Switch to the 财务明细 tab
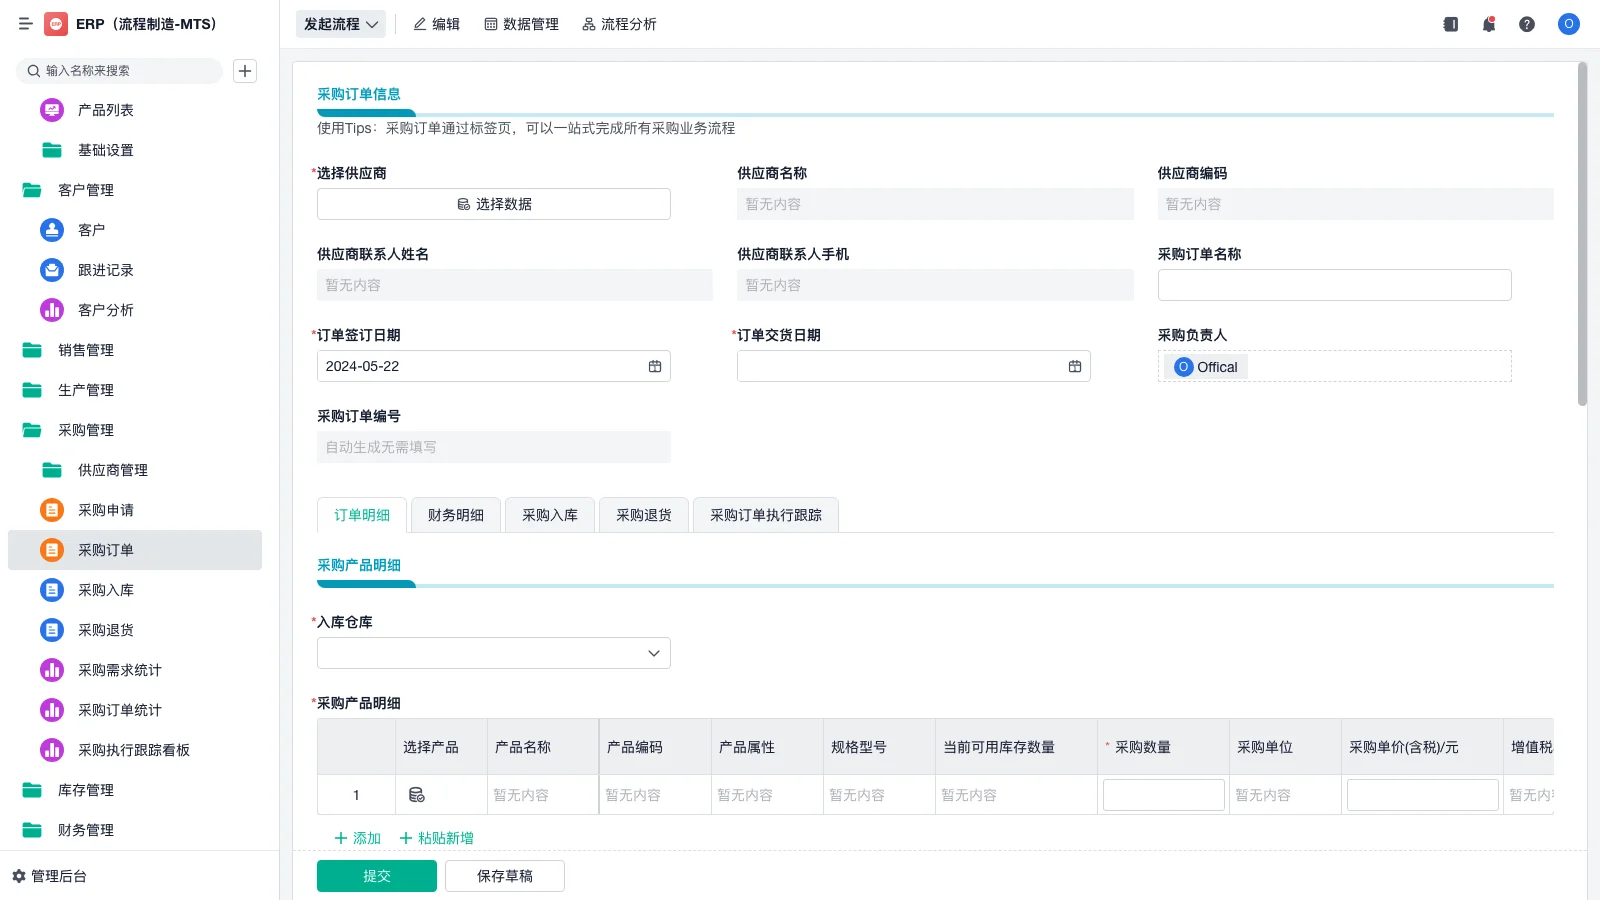Image resolution: width=1600 pixels, height=900 pixels. (456, 515)
